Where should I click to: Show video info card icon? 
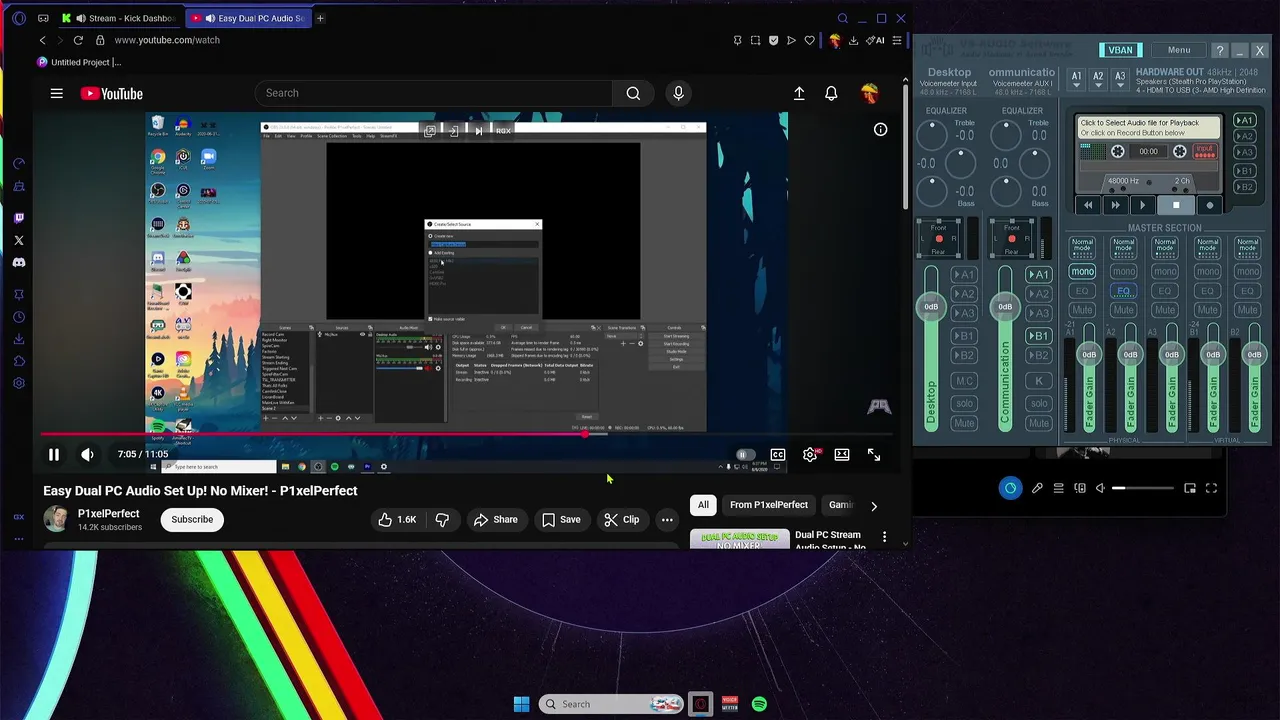coord(880,129)
